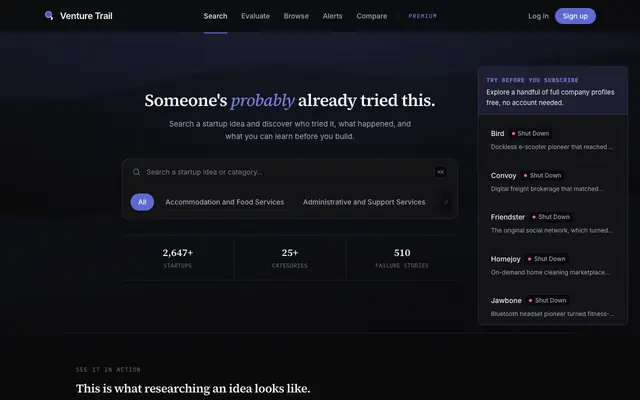Viewport: 640px width, 400px height.
Task: Click the Venture Trail brand name
Action: 86,16
